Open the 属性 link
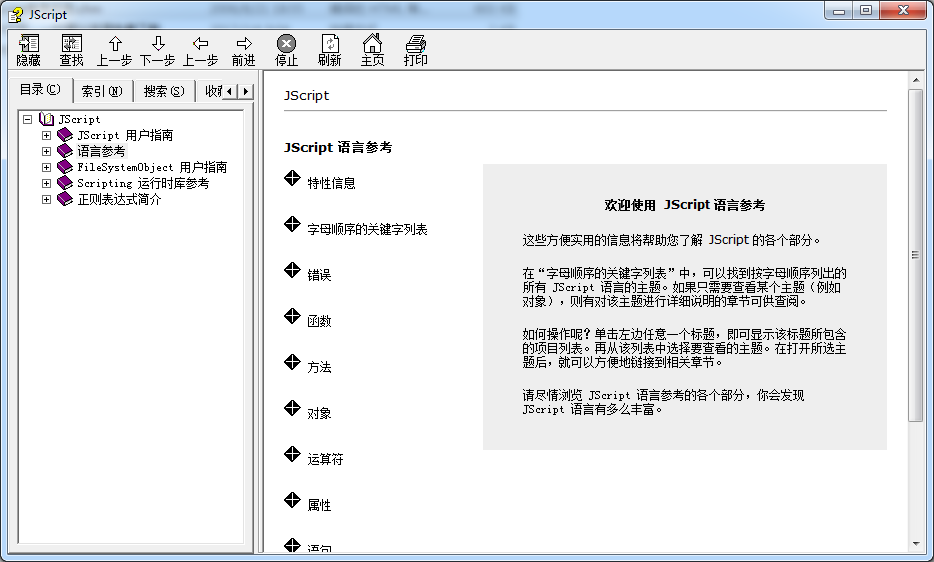The width and height of the screenshot is (934, 562). (319, 505)
